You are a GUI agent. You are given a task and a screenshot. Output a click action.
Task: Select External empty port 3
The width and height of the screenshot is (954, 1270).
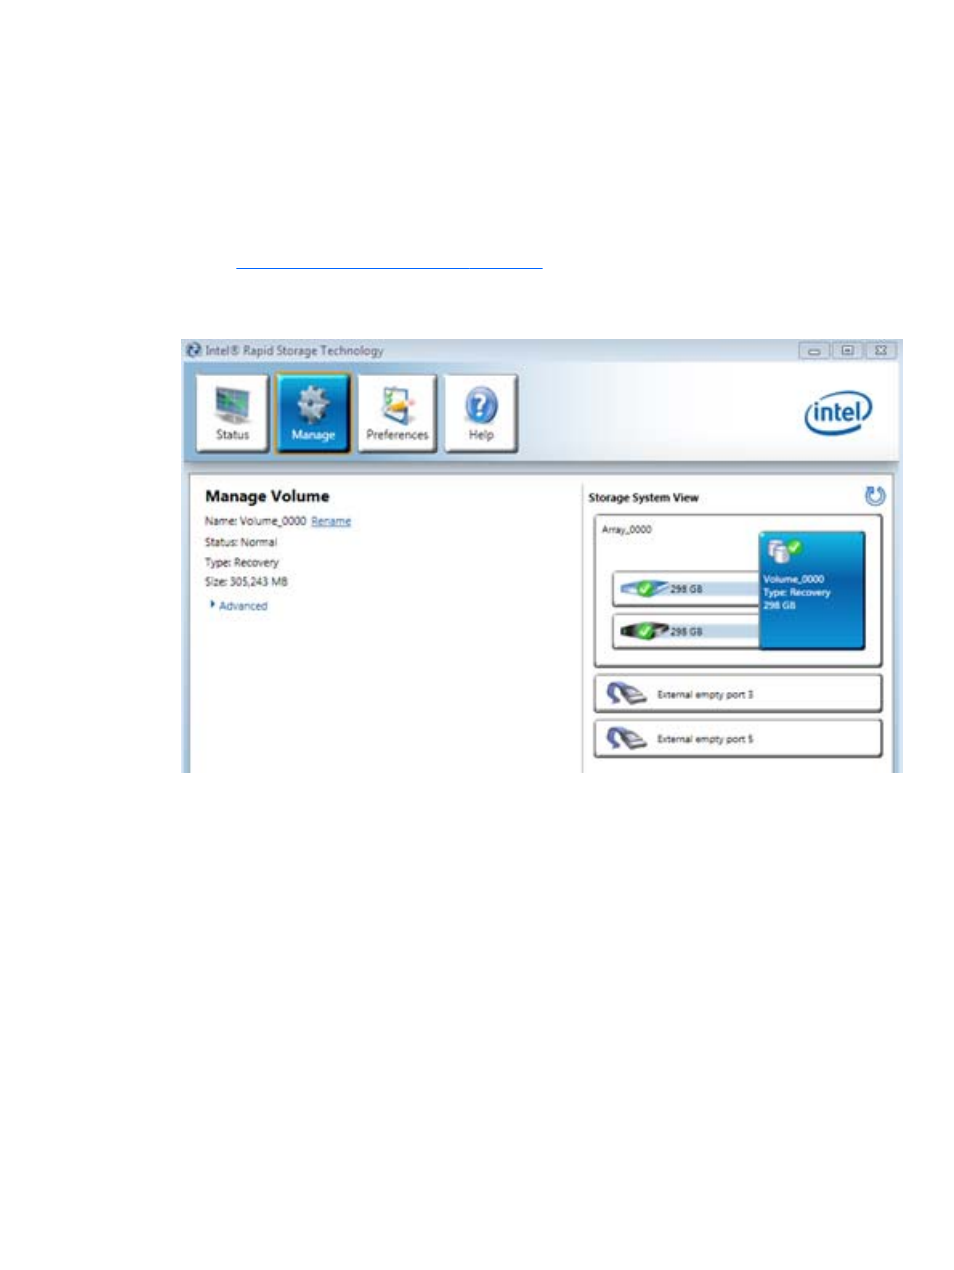pos(738,693)
